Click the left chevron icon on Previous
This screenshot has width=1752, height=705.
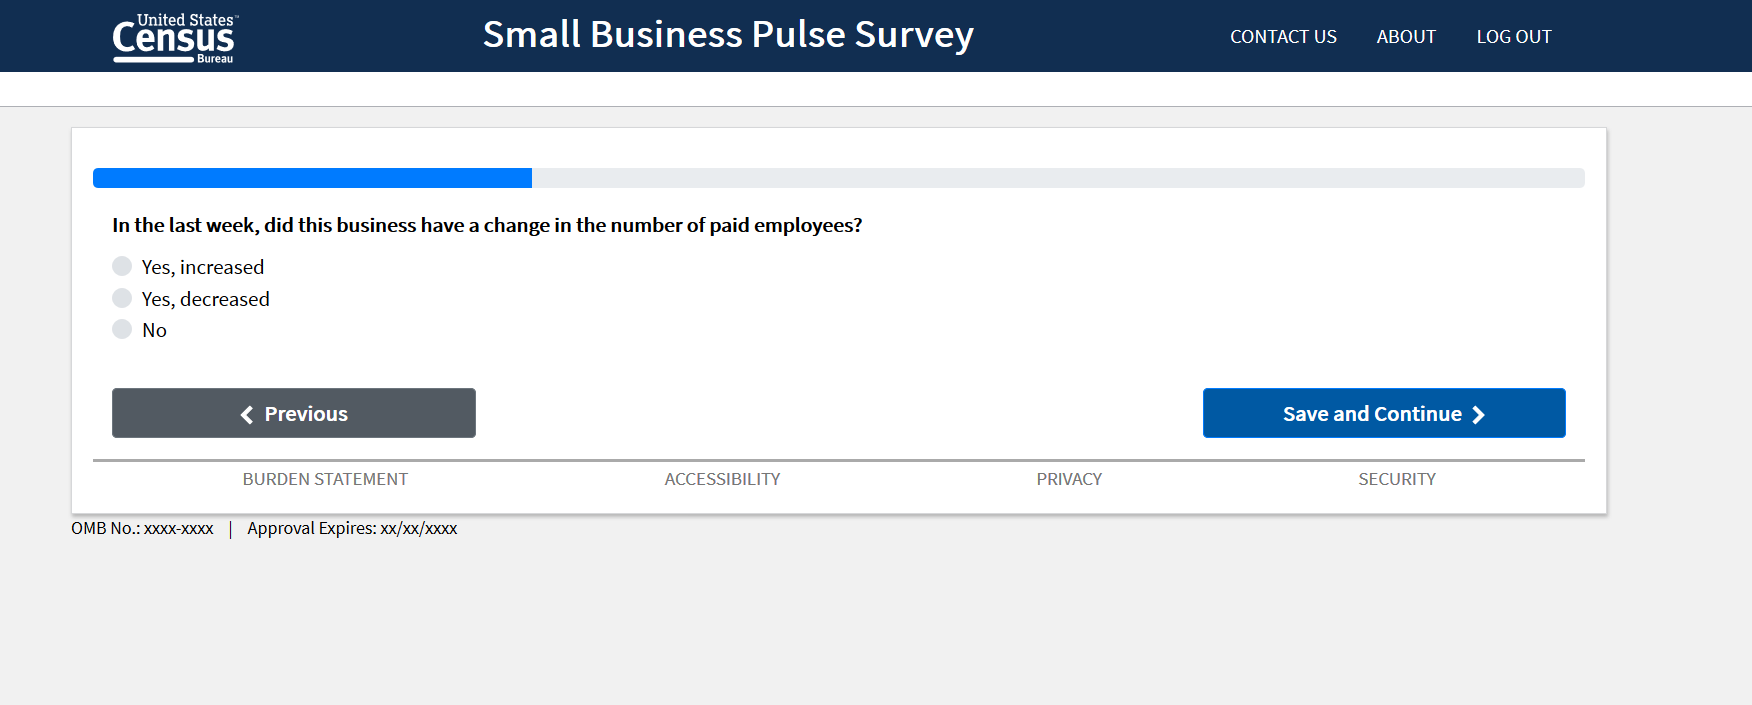(247, 414)
